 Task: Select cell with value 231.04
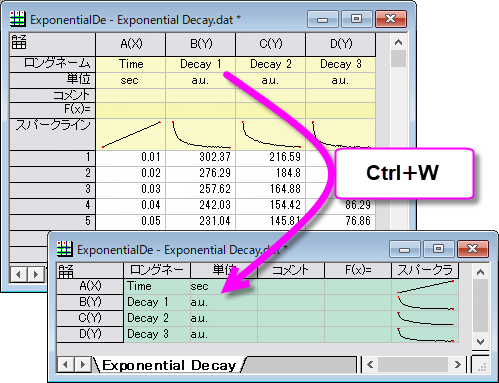(x=201, y=221)
